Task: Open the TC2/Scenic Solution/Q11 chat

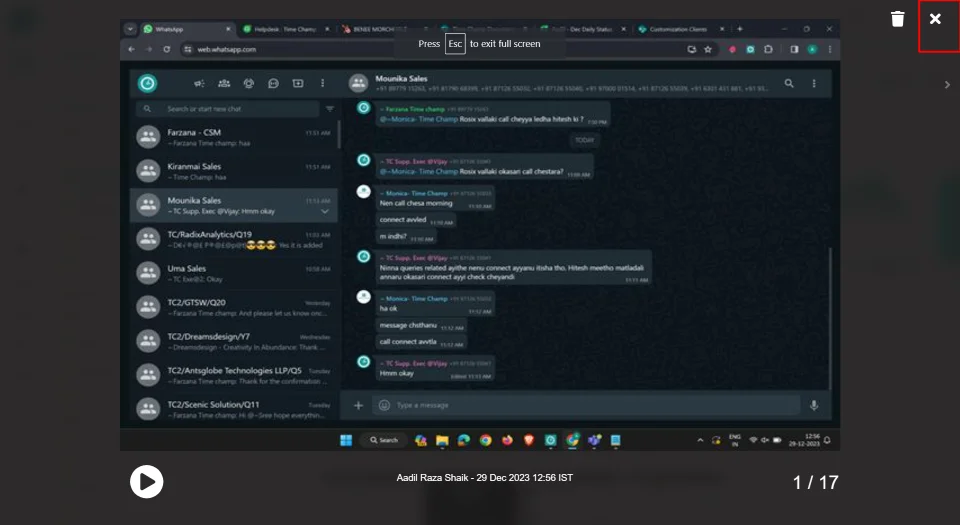Action: coord(234,408)
